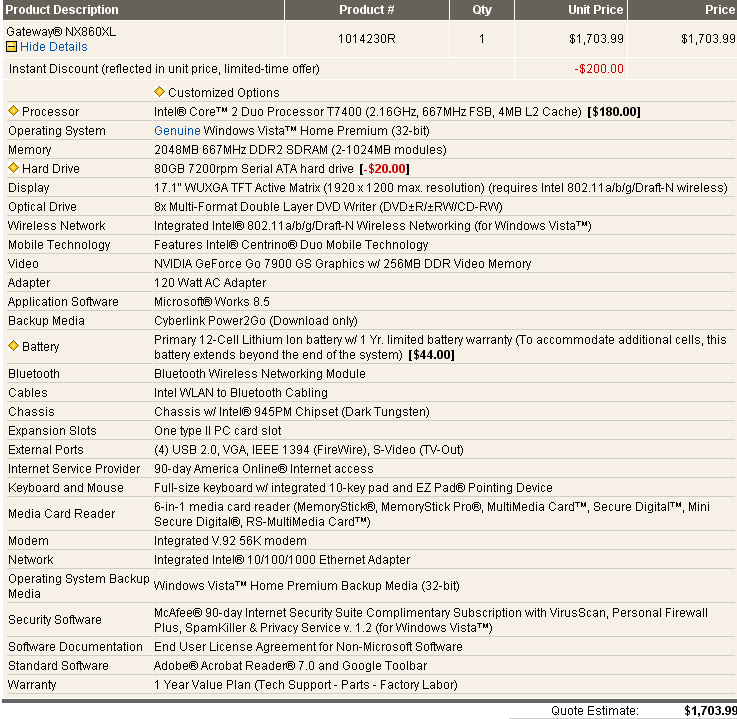The image size is (737, 719).
Task: Click the Intel WLAN to Bluetooth Cabling value
Action: click(x=241, y=393)
